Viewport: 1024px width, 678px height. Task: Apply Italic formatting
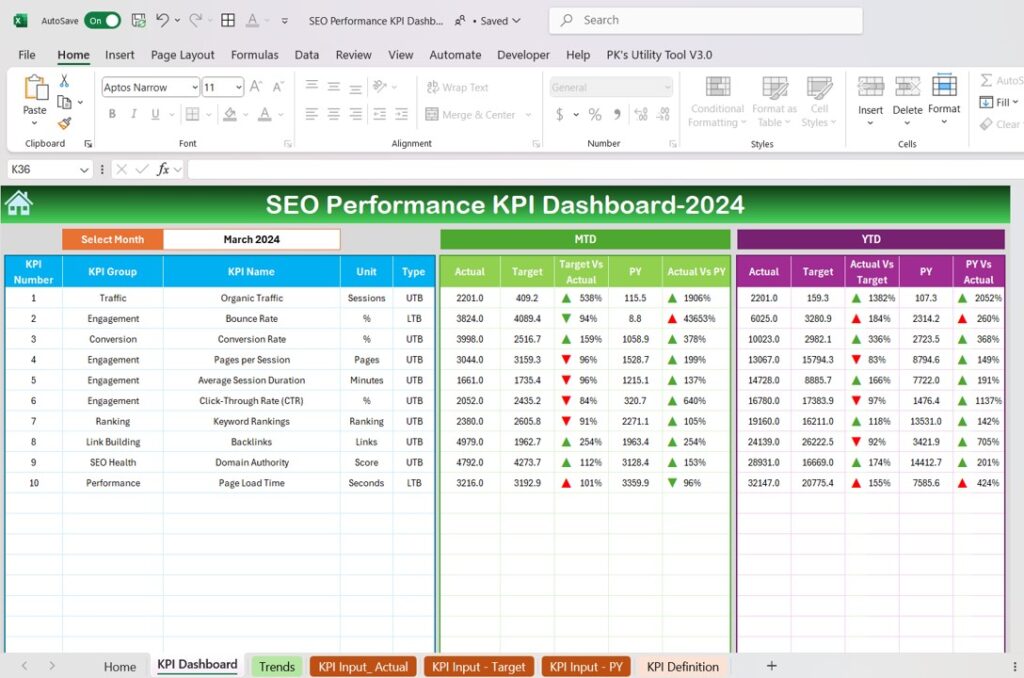[133, 114]
